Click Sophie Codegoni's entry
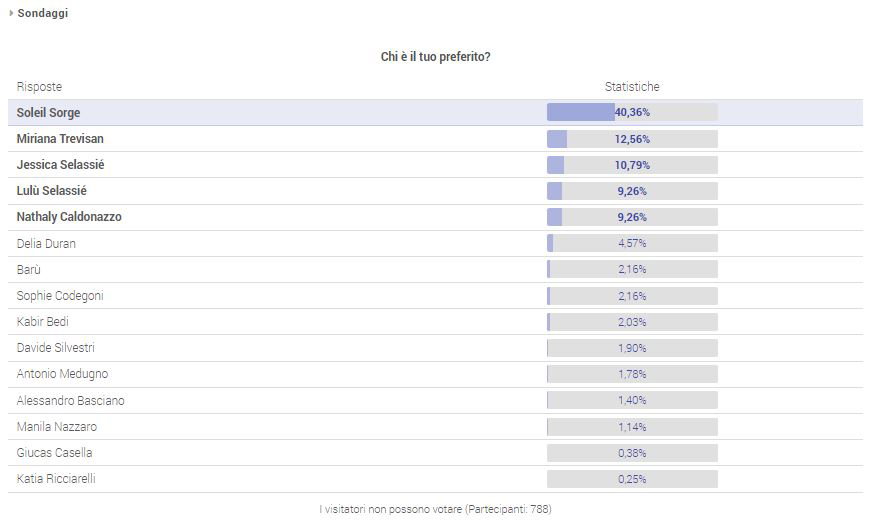This screenshot has width=870, height=521. 60,296
